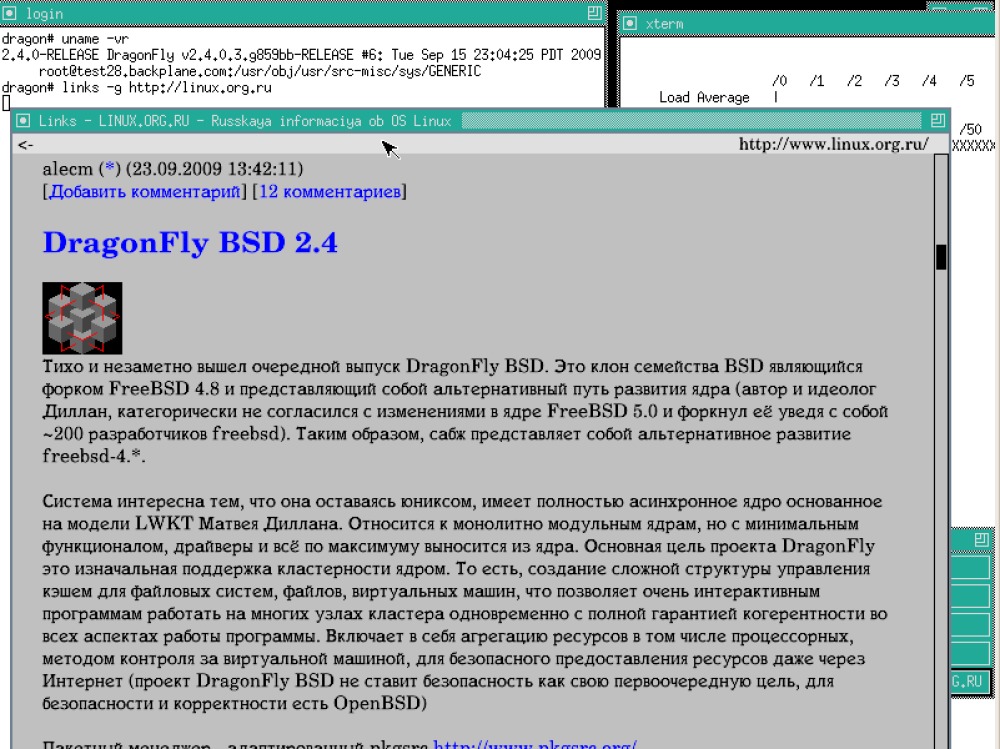
Task: Select the first empty entry in icon manager
Action: (970, 567)
